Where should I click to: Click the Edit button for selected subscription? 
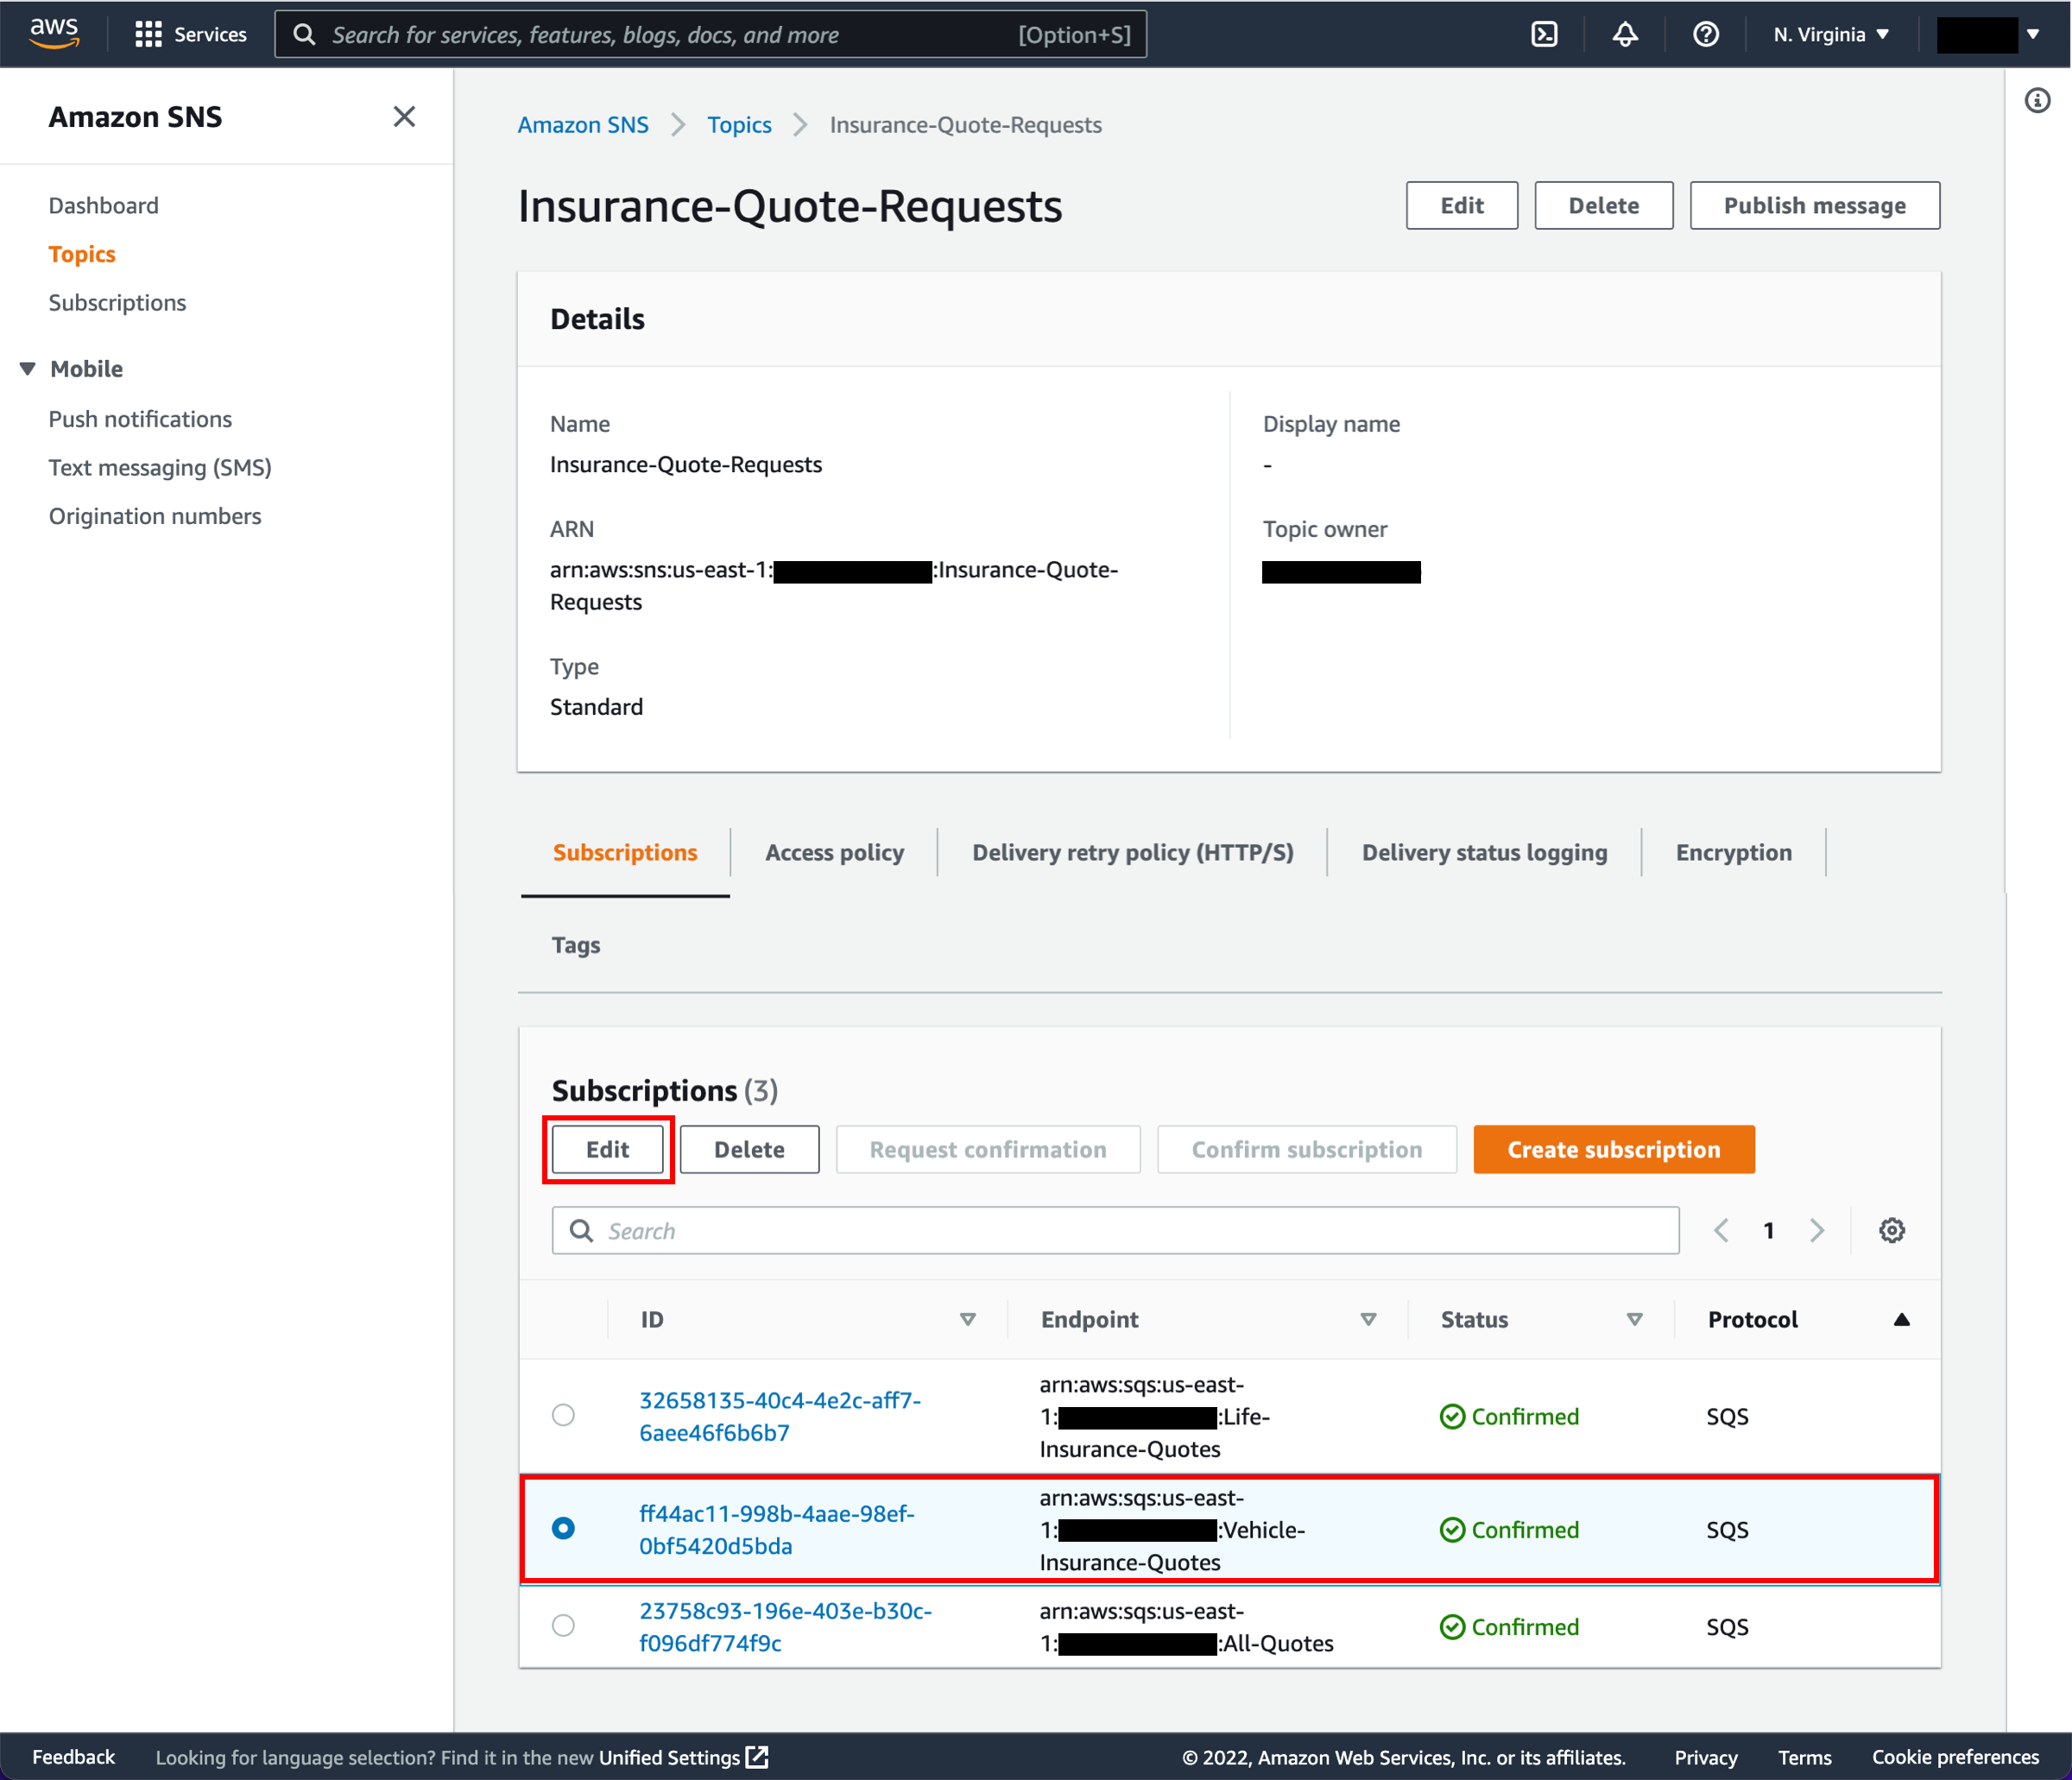coord(606,1147)
